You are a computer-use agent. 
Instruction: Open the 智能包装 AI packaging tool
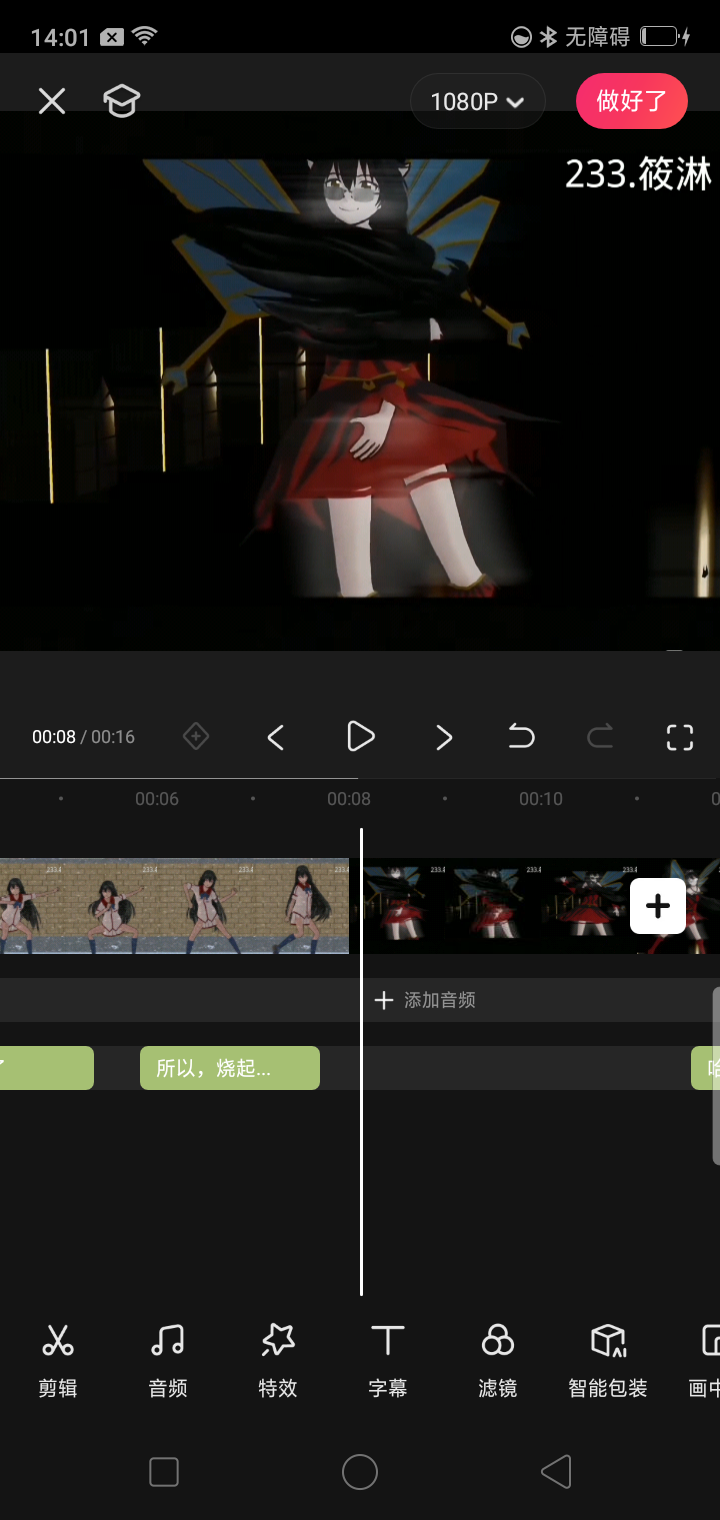pos(608,1358)
